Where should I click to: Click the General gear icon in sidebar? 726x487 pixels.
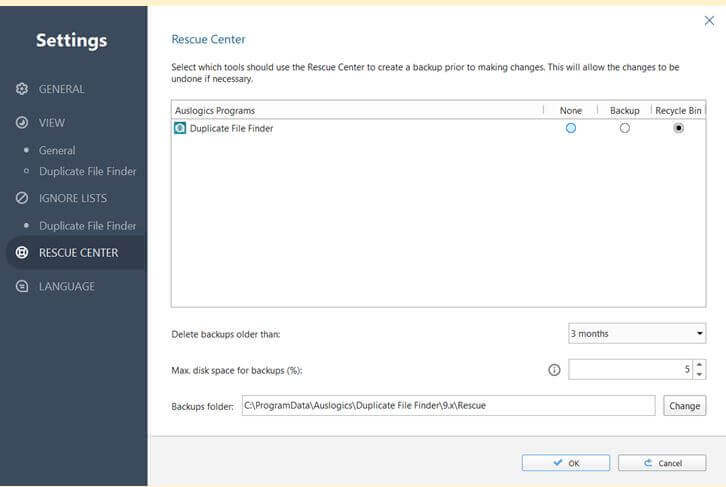[22, 89]
